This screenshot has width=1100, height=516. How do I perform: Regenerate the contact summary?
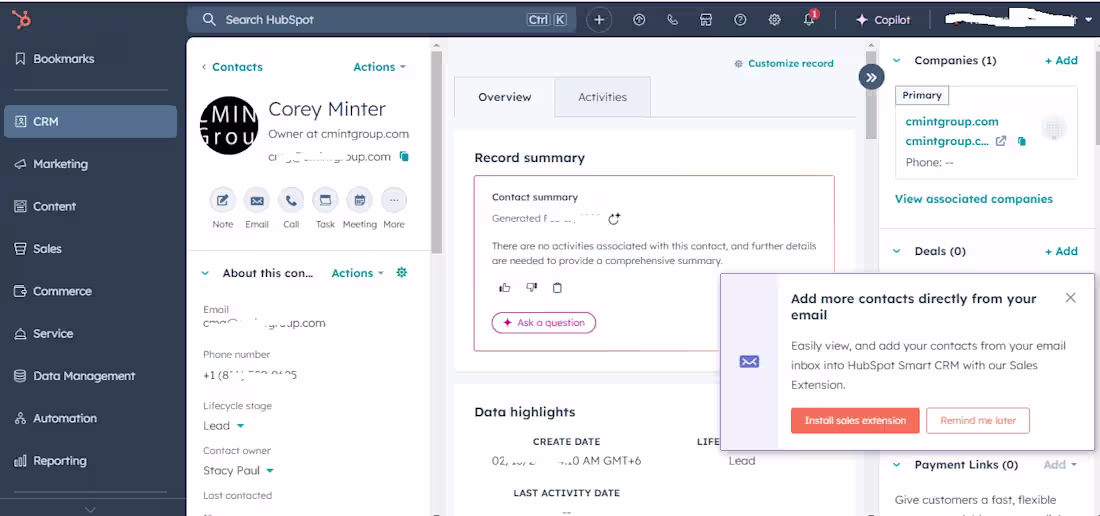614,219
